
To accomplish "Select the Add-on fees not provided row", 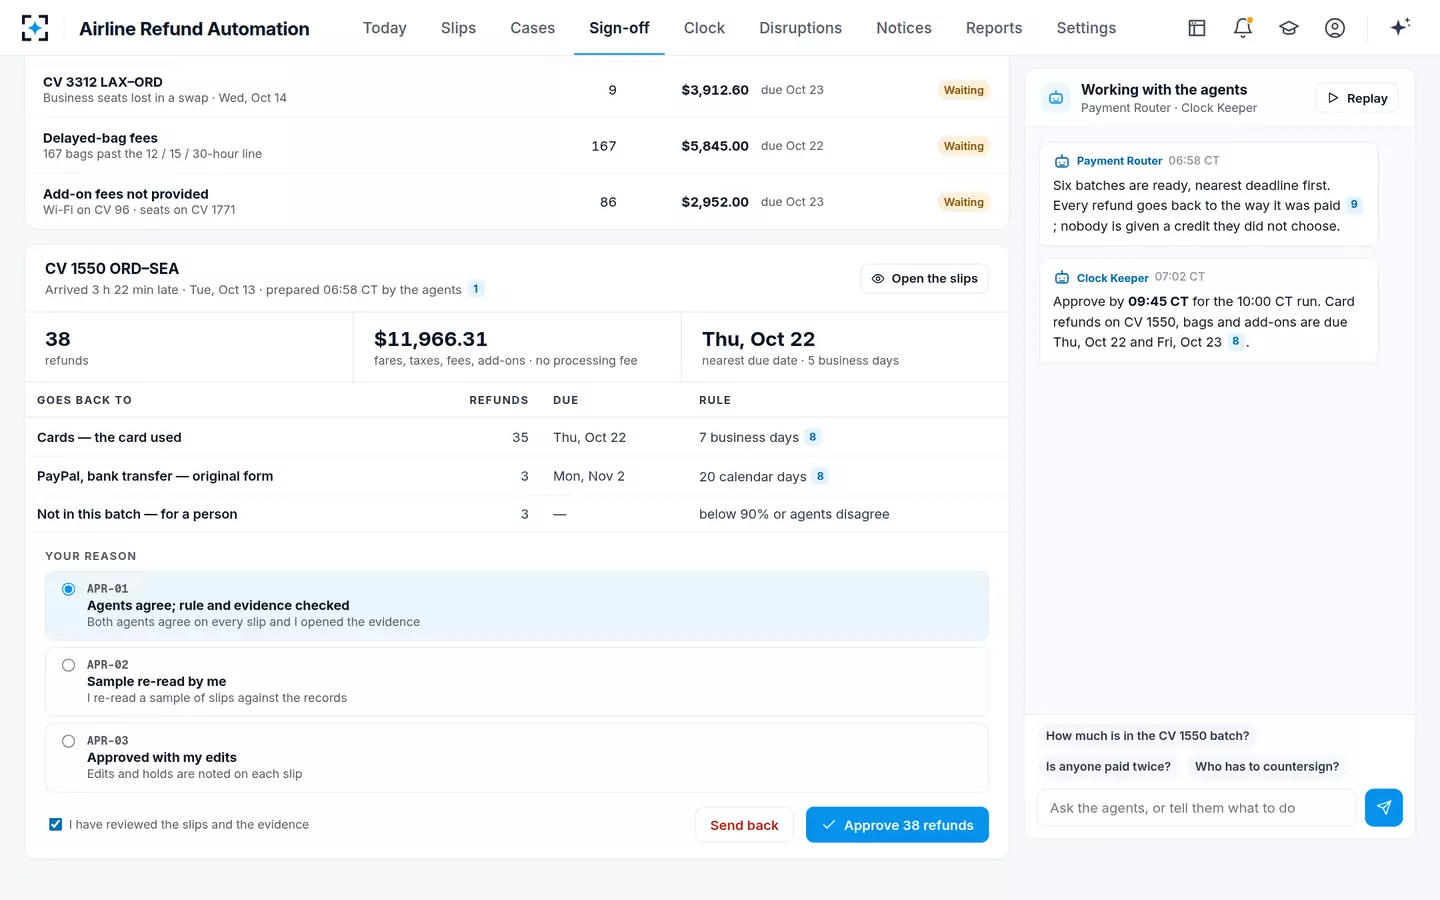I will [x=517, y=202].
